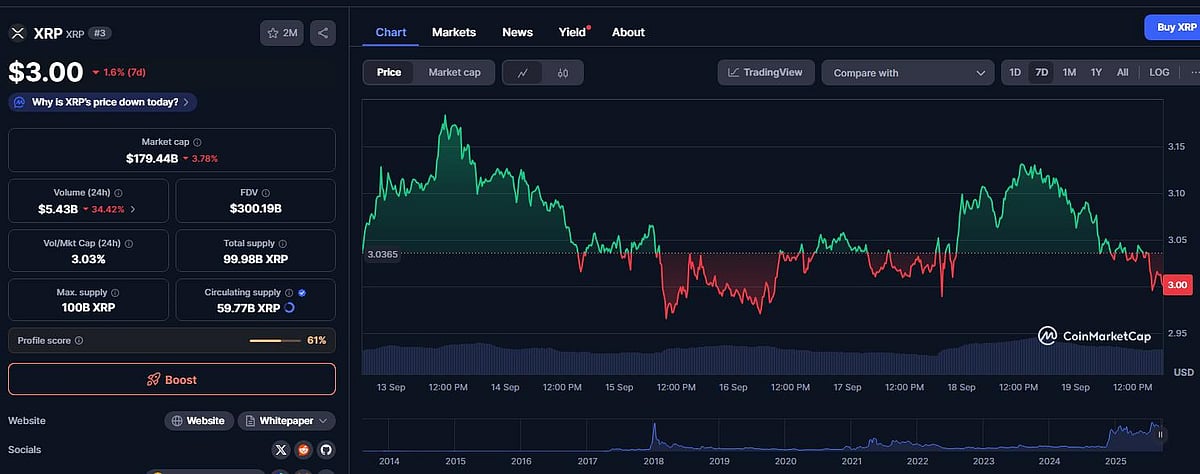Open the Website link button

[x=200, y=421]
